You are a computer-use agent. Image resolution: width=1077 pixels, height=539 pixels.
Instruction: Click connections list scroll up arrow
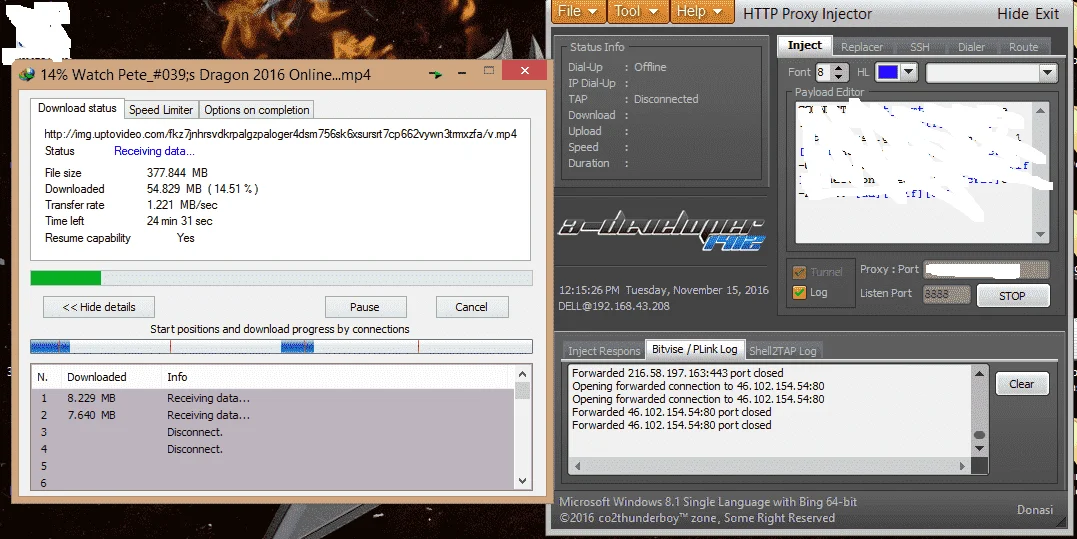click(x=522, y=374)
